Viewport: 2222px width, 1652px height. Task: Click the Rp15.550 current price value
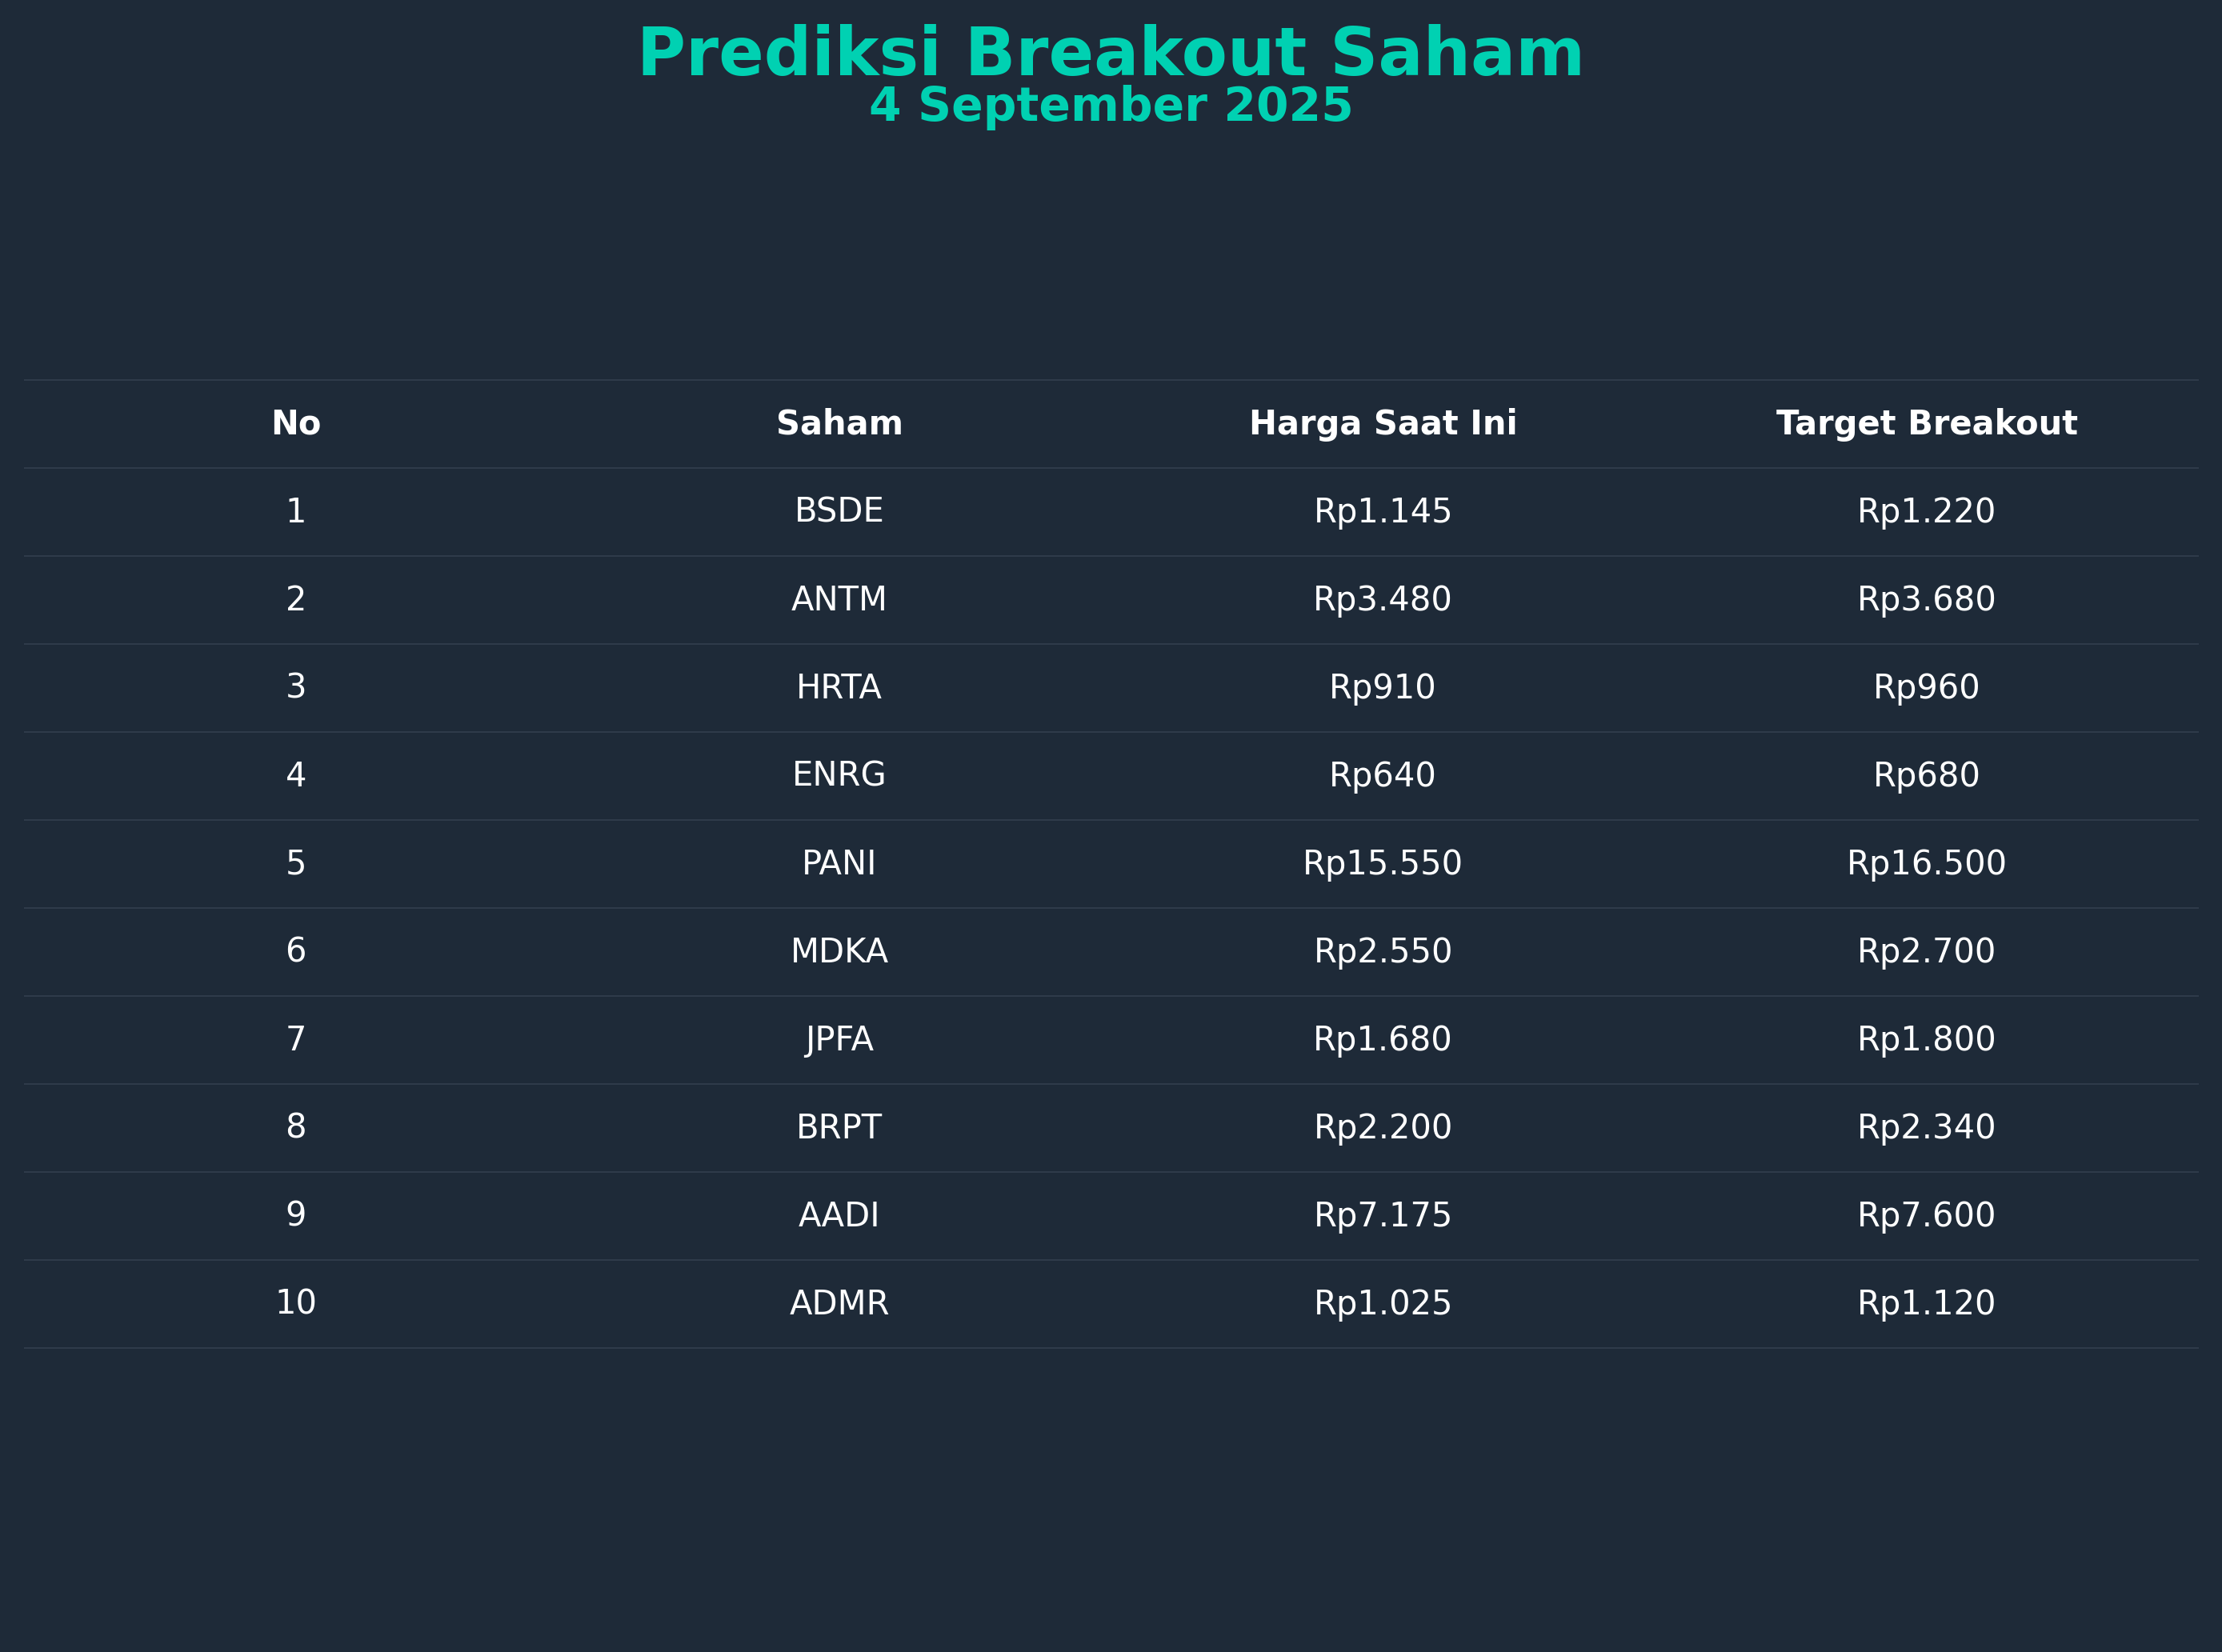tap(1383, 864)
